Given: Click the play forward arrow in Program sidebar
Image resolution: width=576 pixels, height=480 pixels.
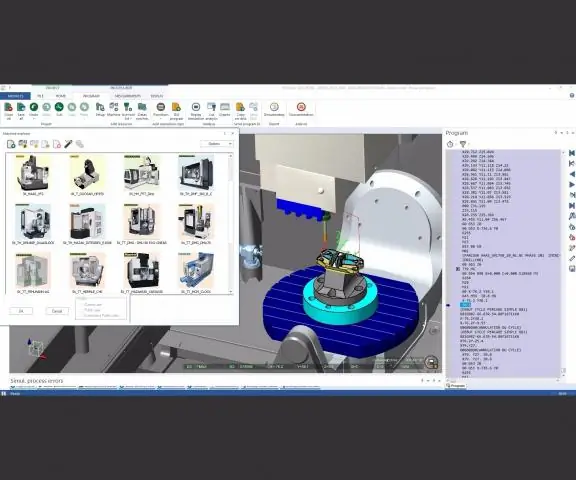Looking at the screenshot, I should click(x=572, y=184).
